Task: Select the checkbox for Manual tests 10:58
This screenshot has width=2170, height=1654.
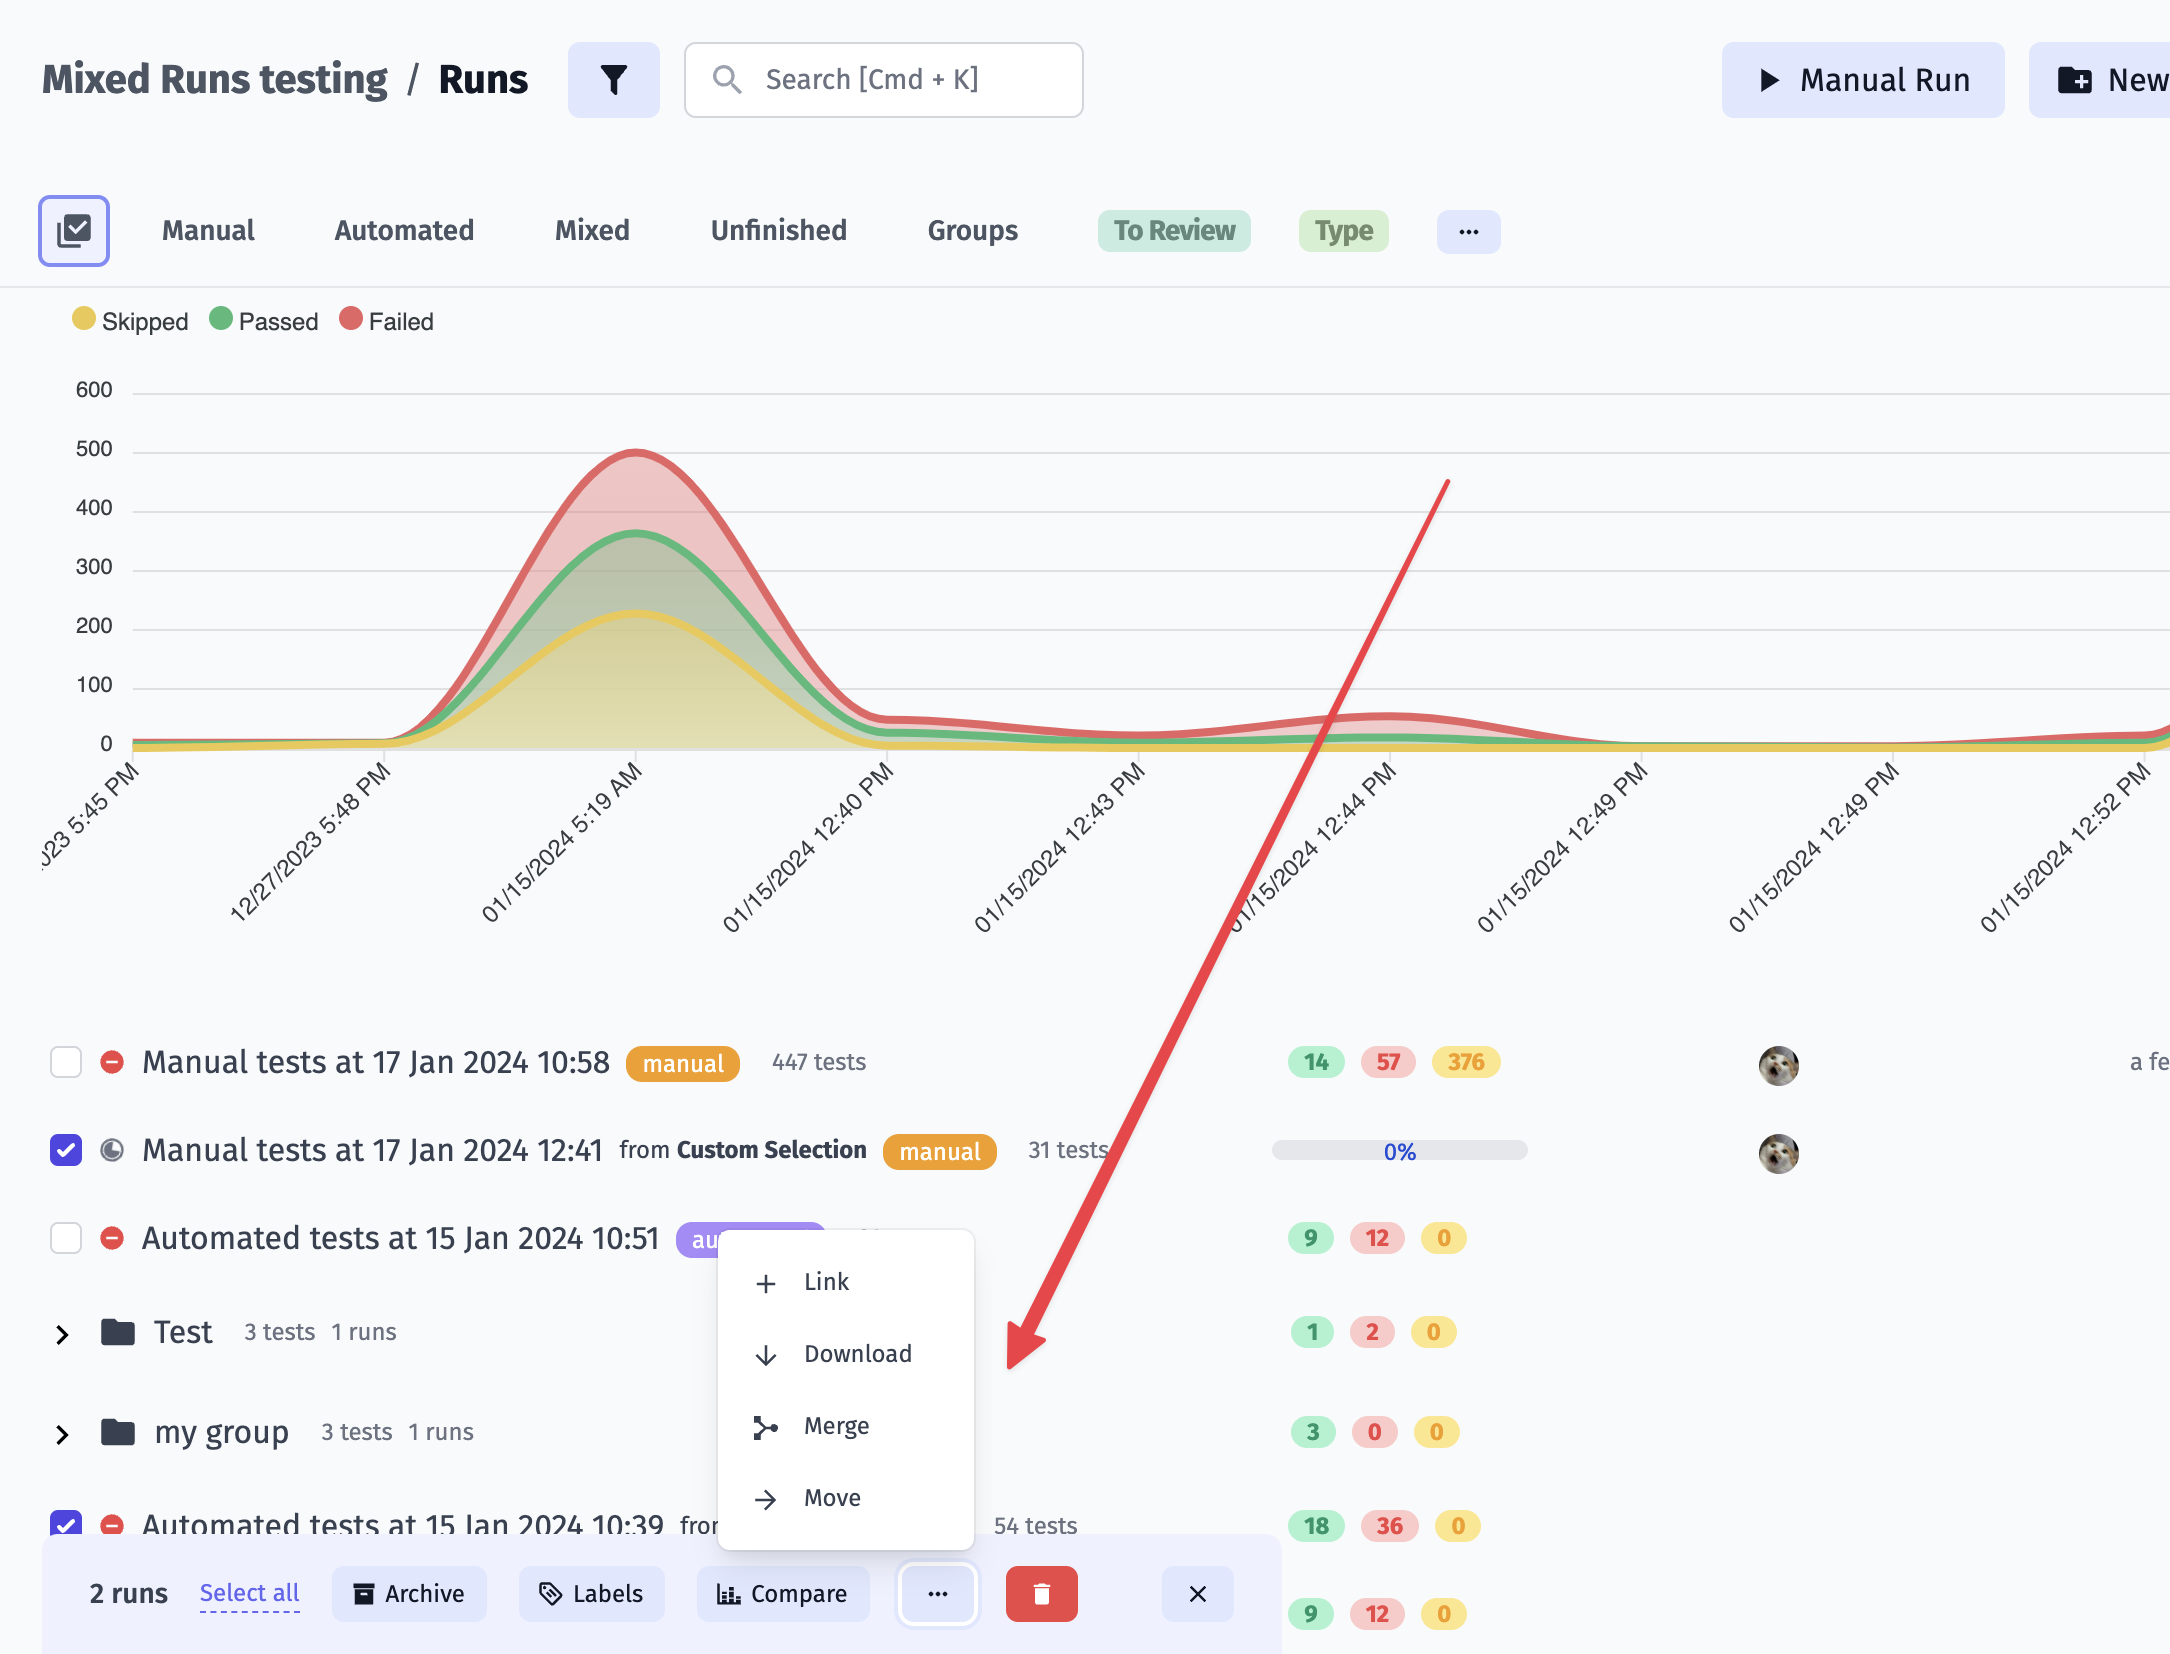Action: coord(66,1062)
